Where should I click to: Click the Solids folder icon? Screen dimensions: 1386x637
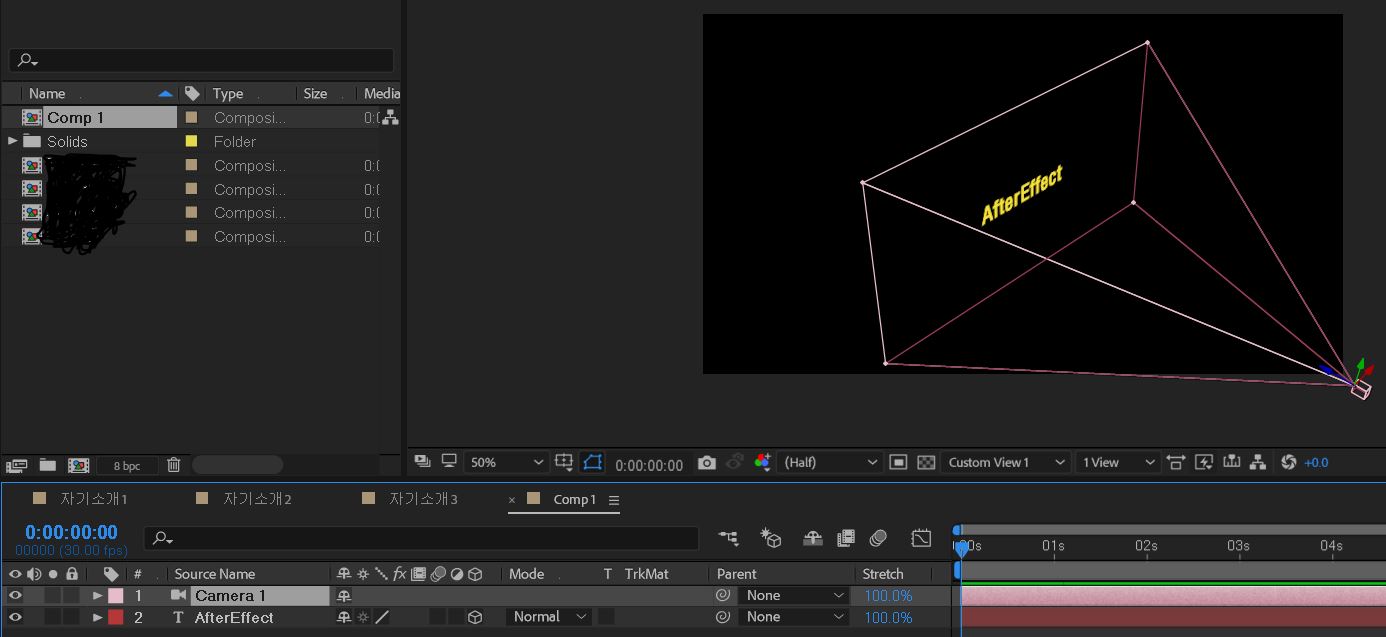point(32,141)
